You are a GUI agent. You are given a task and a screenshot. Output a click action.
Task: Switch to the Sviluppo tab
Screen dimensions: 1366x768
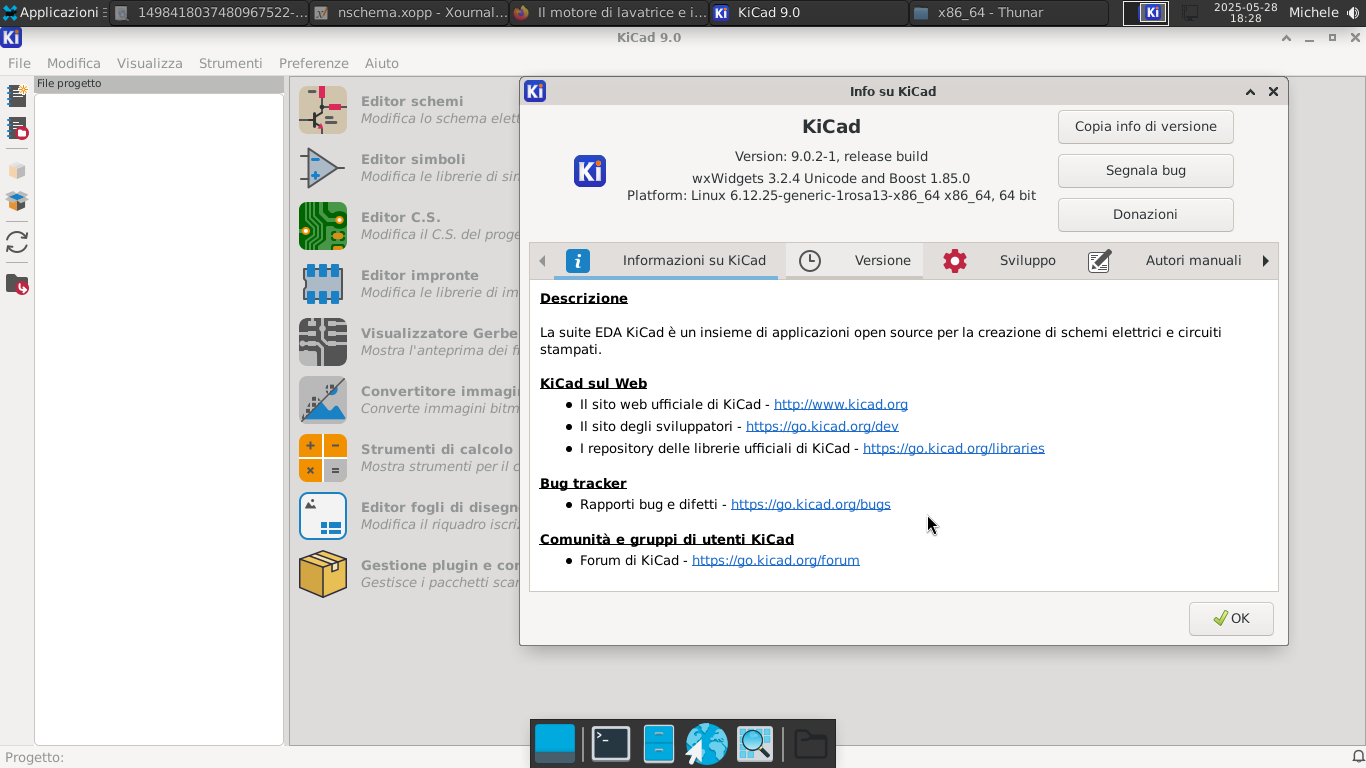tap(1000, 261)
